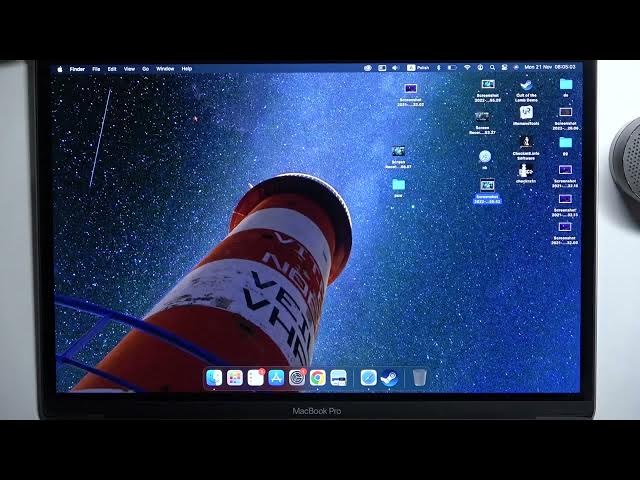Select the folder icon below the left Screen Recording
This screenshot has width=640, height=480.
[x=398, y=188]
